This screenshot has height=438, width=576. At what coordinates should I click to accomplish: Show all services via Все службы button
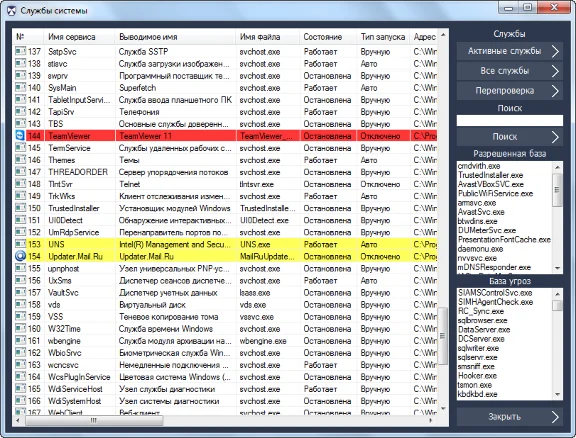pyautogui.click(x=510, y=71)
